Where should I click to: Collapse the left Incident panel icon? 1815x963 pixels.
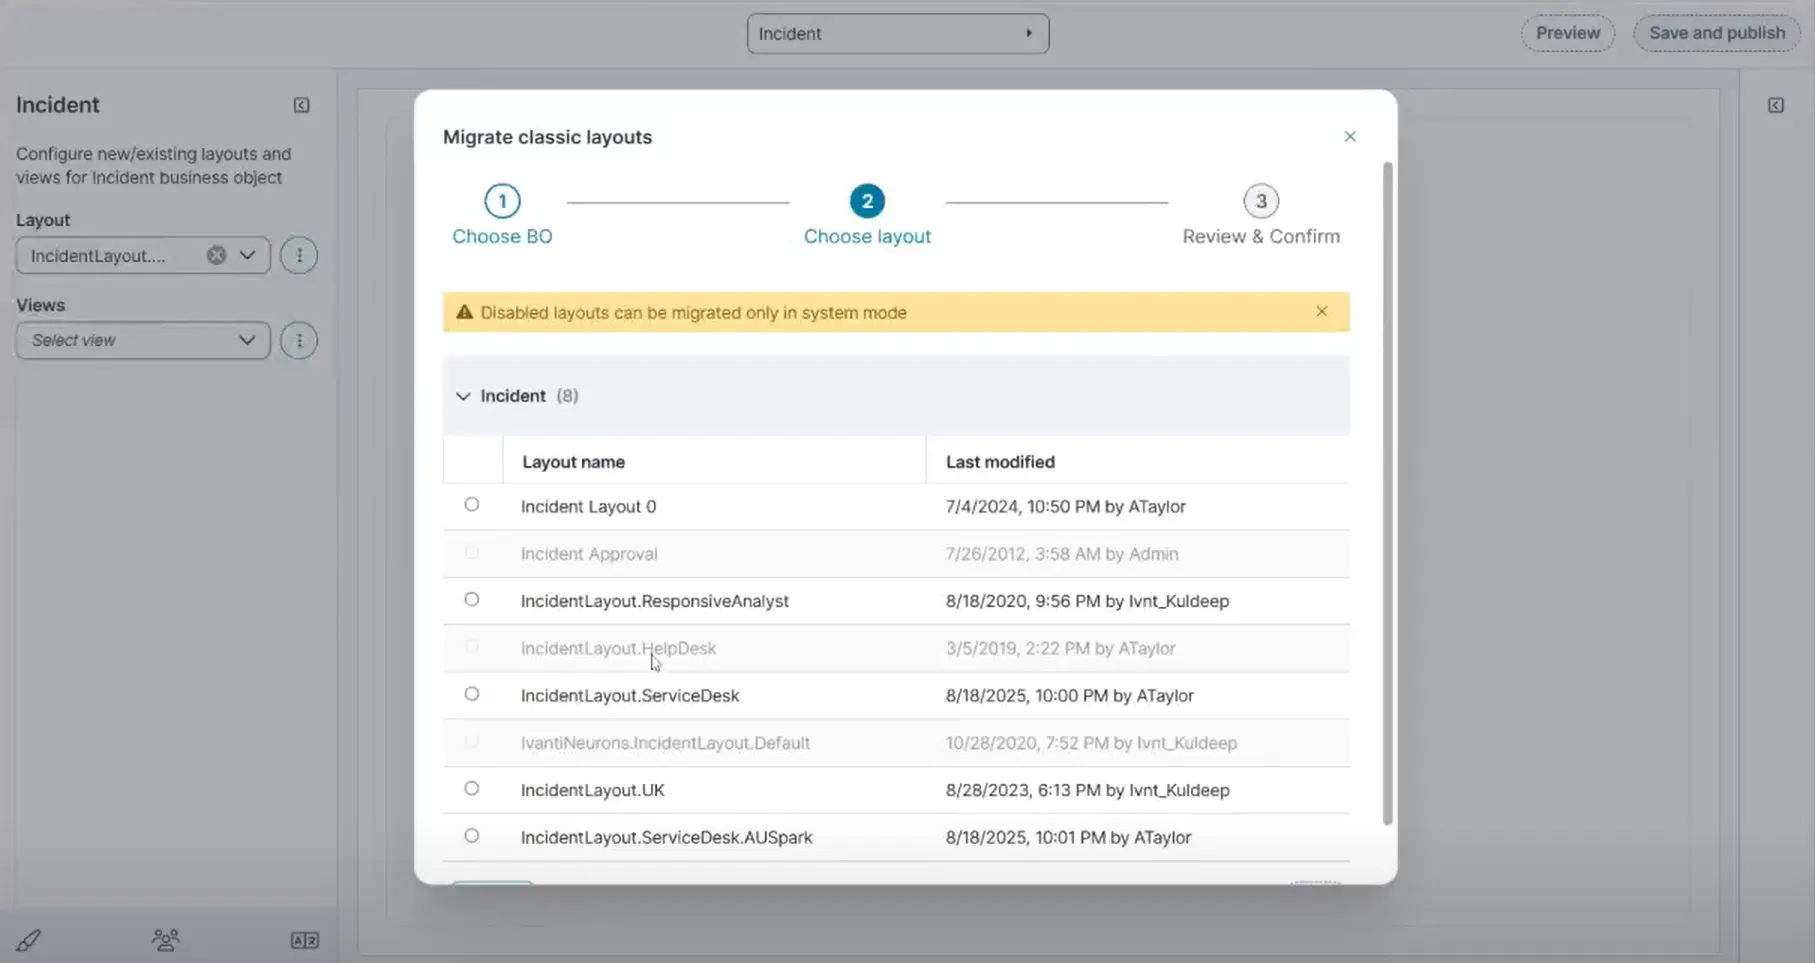click(301, 105)
